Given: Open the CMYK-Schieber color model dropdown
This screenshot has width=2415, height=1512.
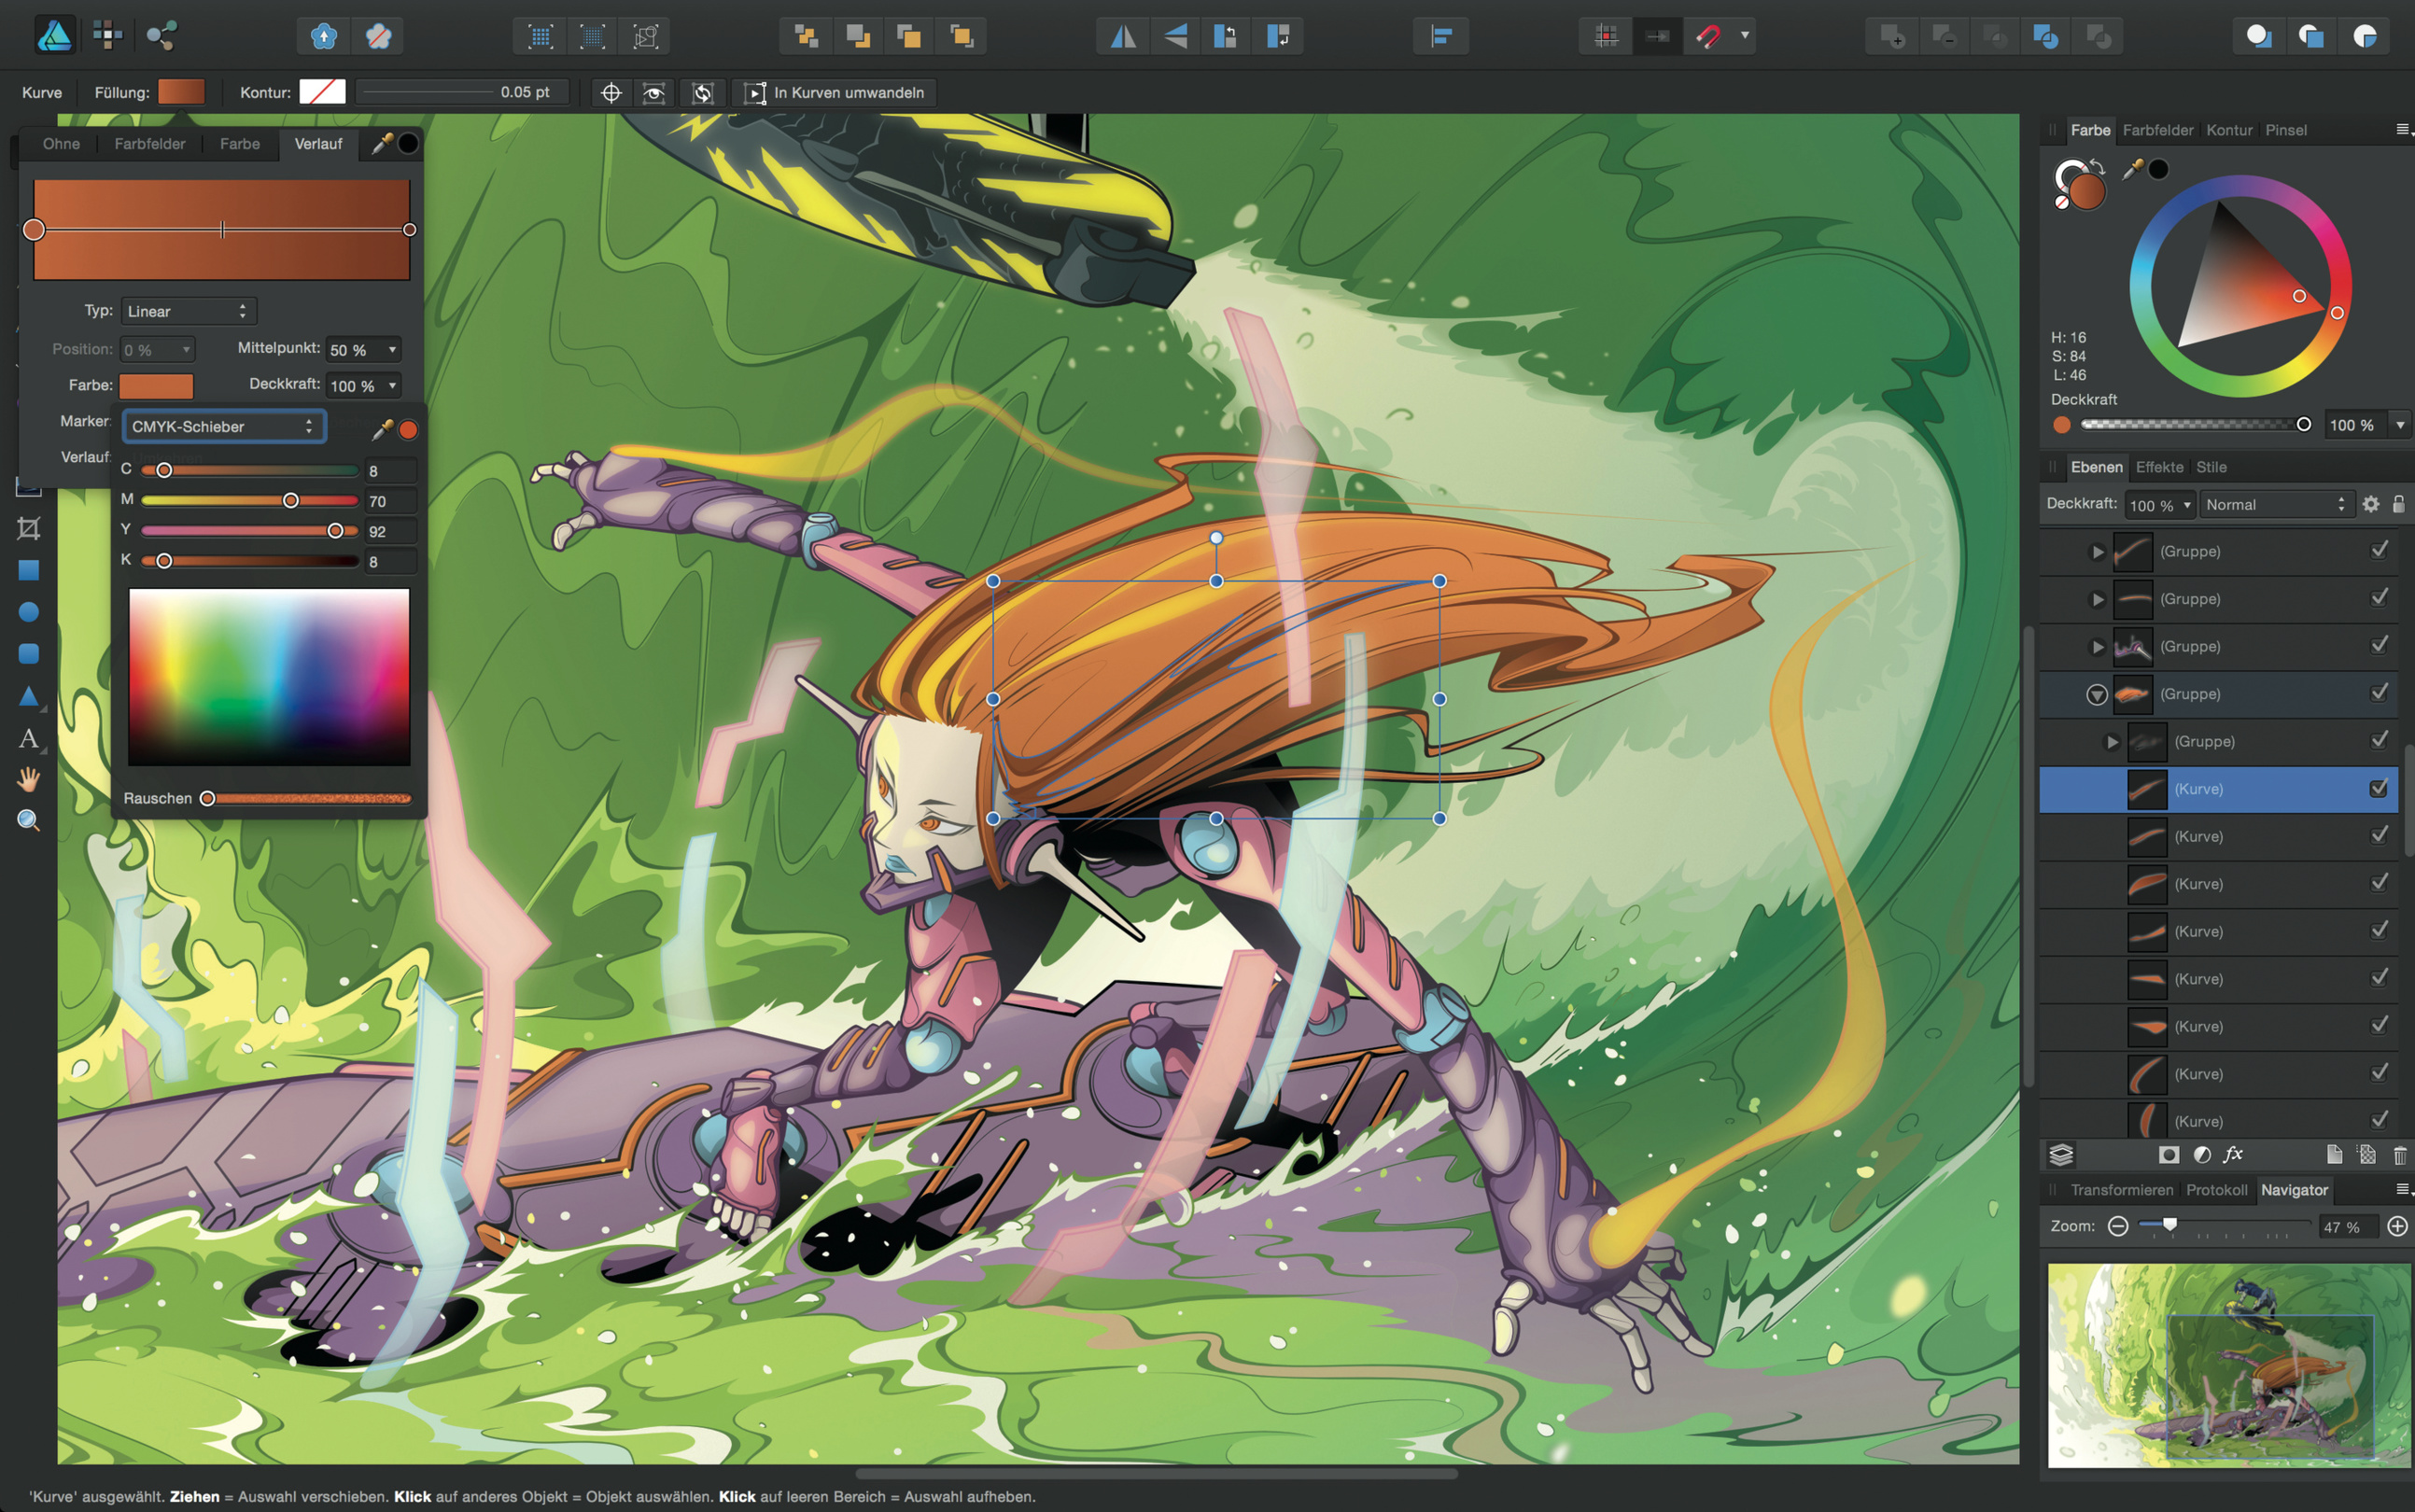Looking at the screenshot, I should coord(223,426).
